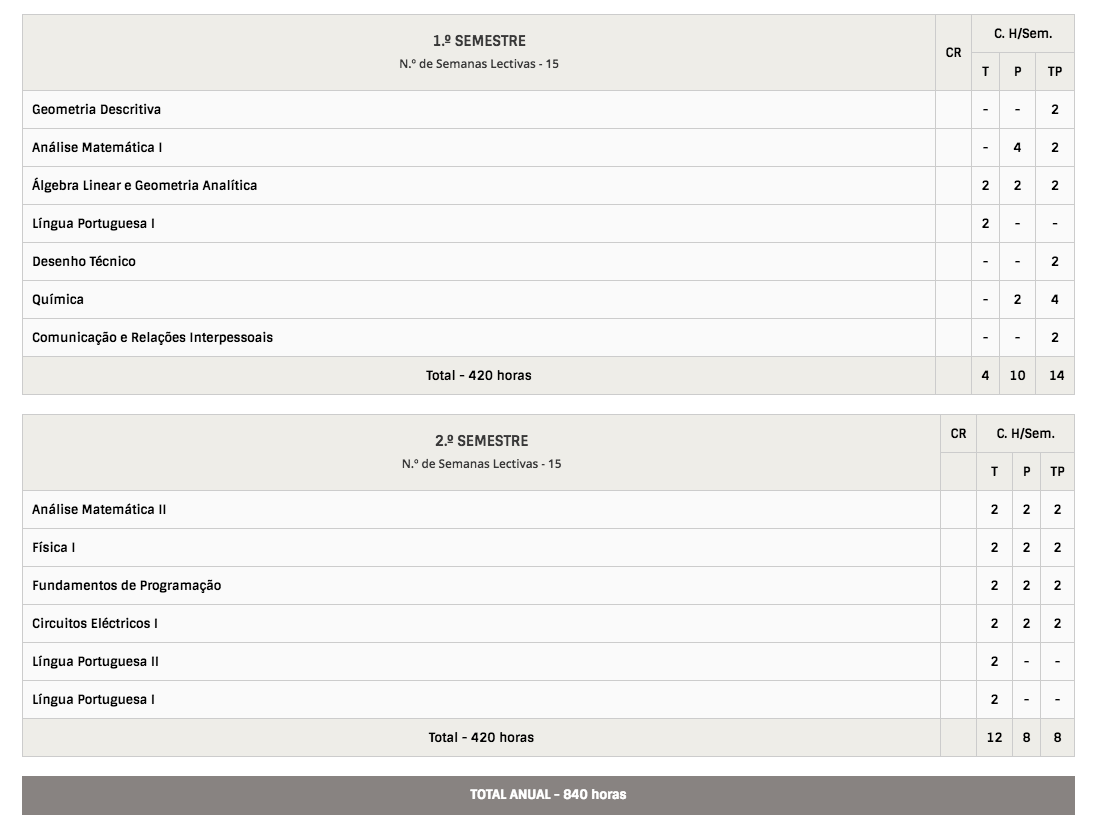Click Desenho Técnico course name
The image size is (1098, 824).
click(x=84, y=261)
